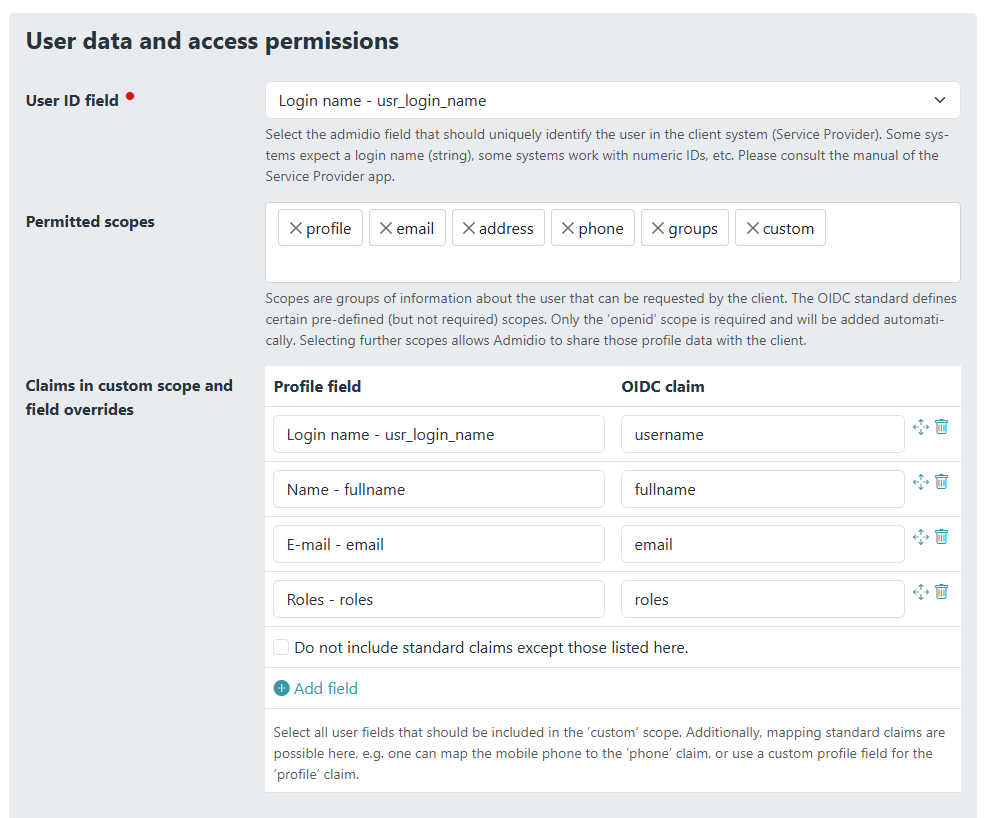Open the 'Login name - usr_login_name' profile field selector

pos(438,435)
